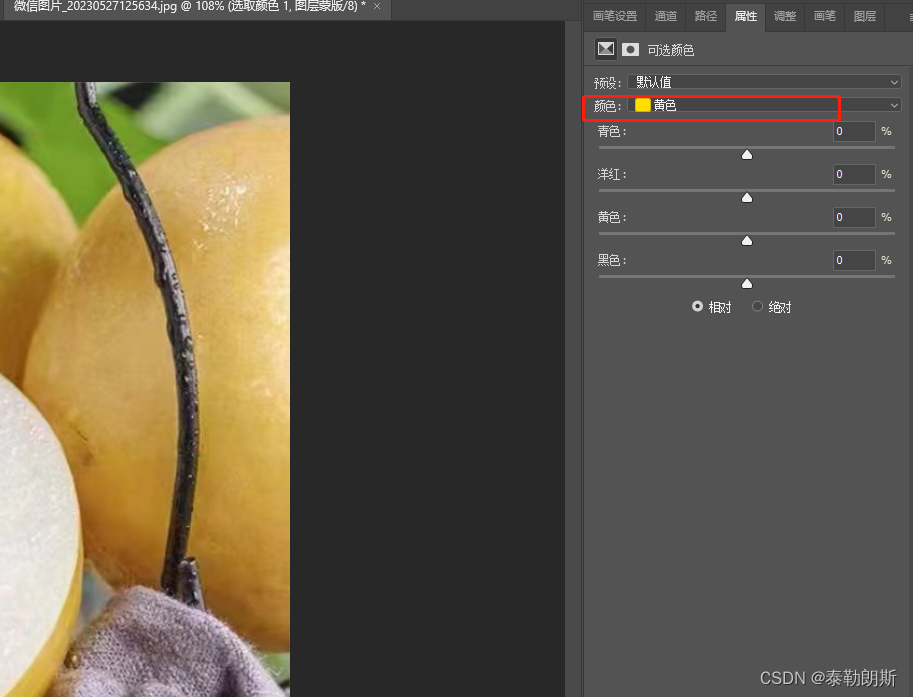Click the 黑色 label
This screenshot has height=697, width=913.
(x=611, y=261)
